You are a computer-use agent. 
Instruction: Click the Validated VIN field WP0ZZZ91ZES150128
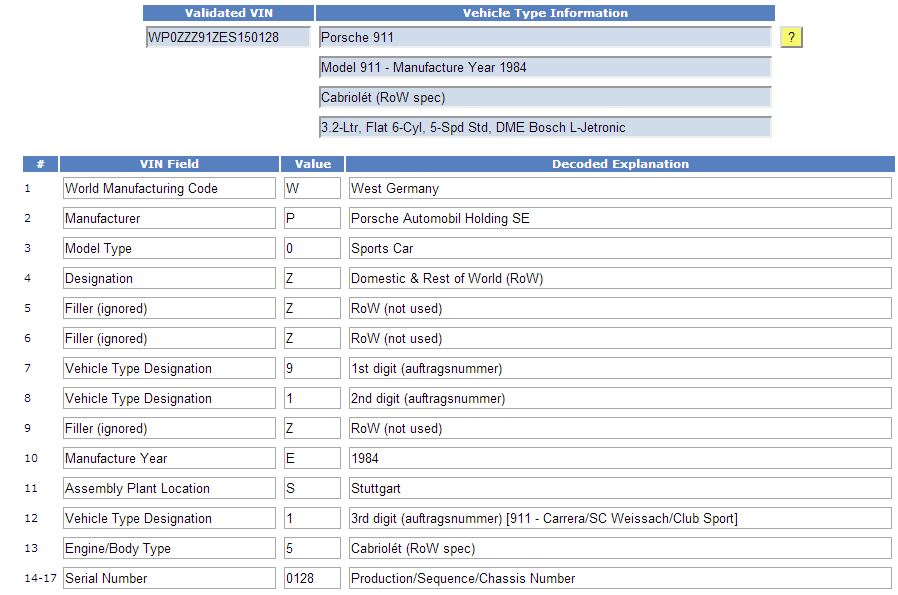tap(228, 37)
